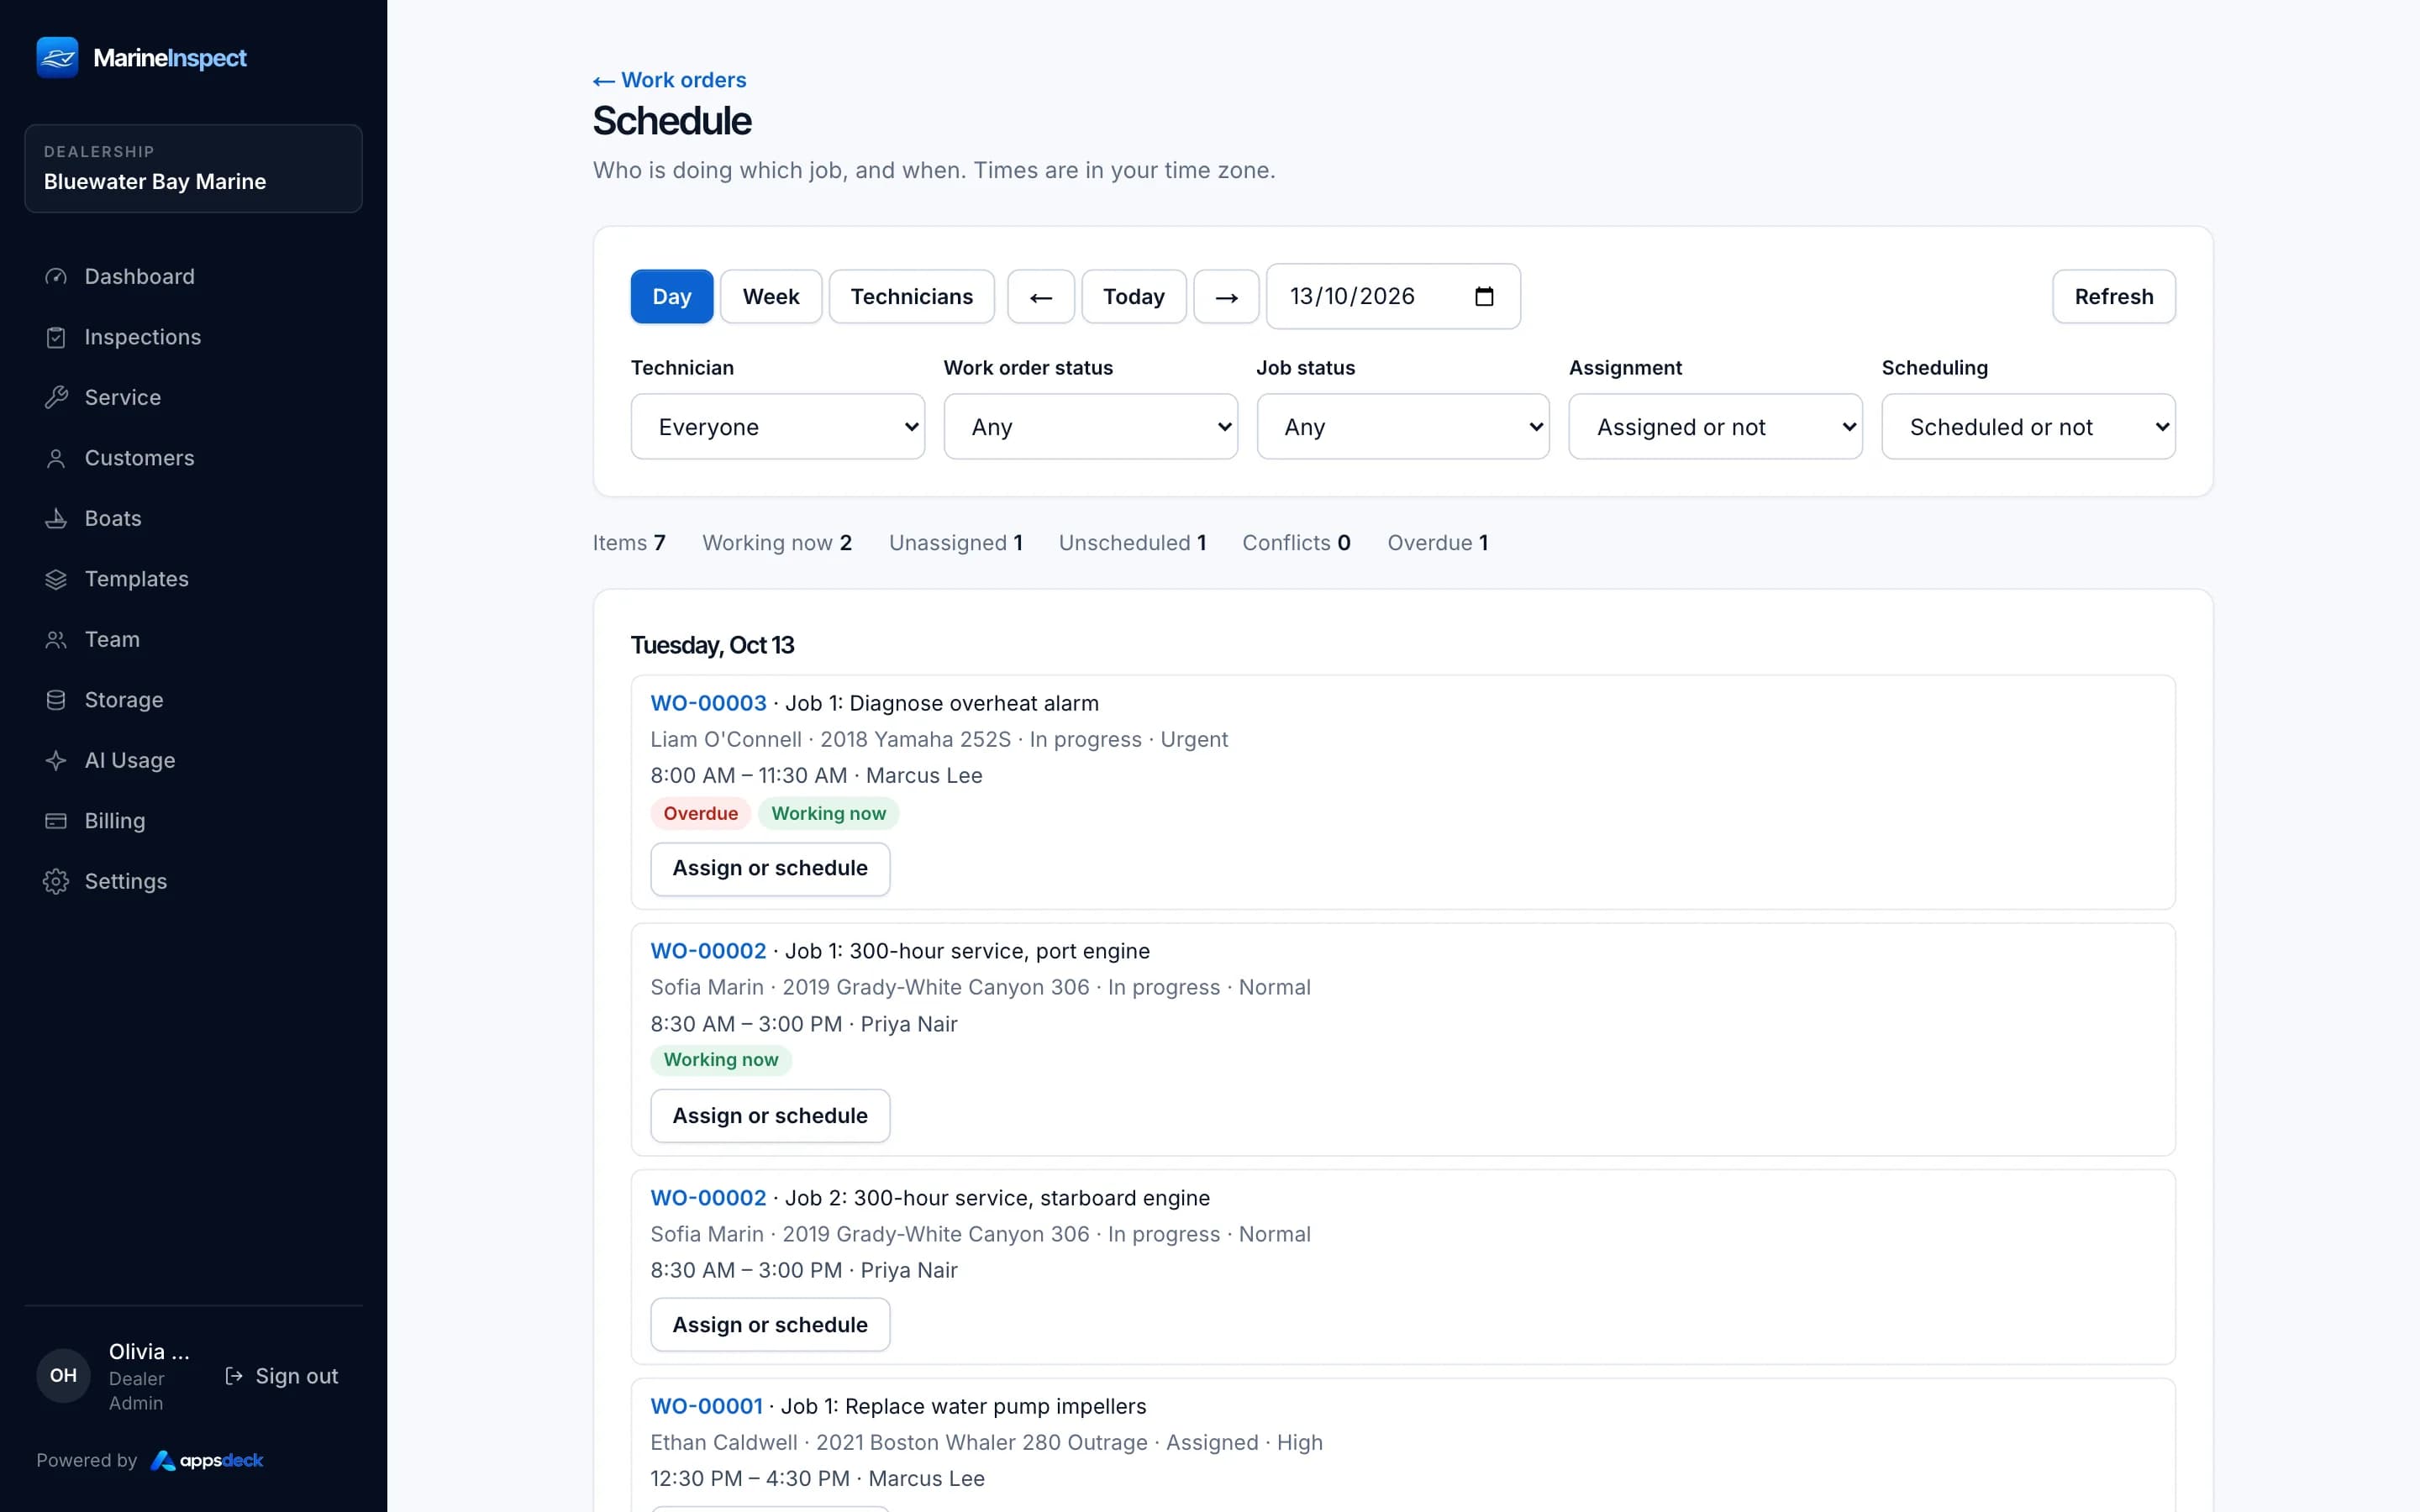Open WO-00001 work order link
Viewport: 2420px width, 1512px height.
point(706,1406)
